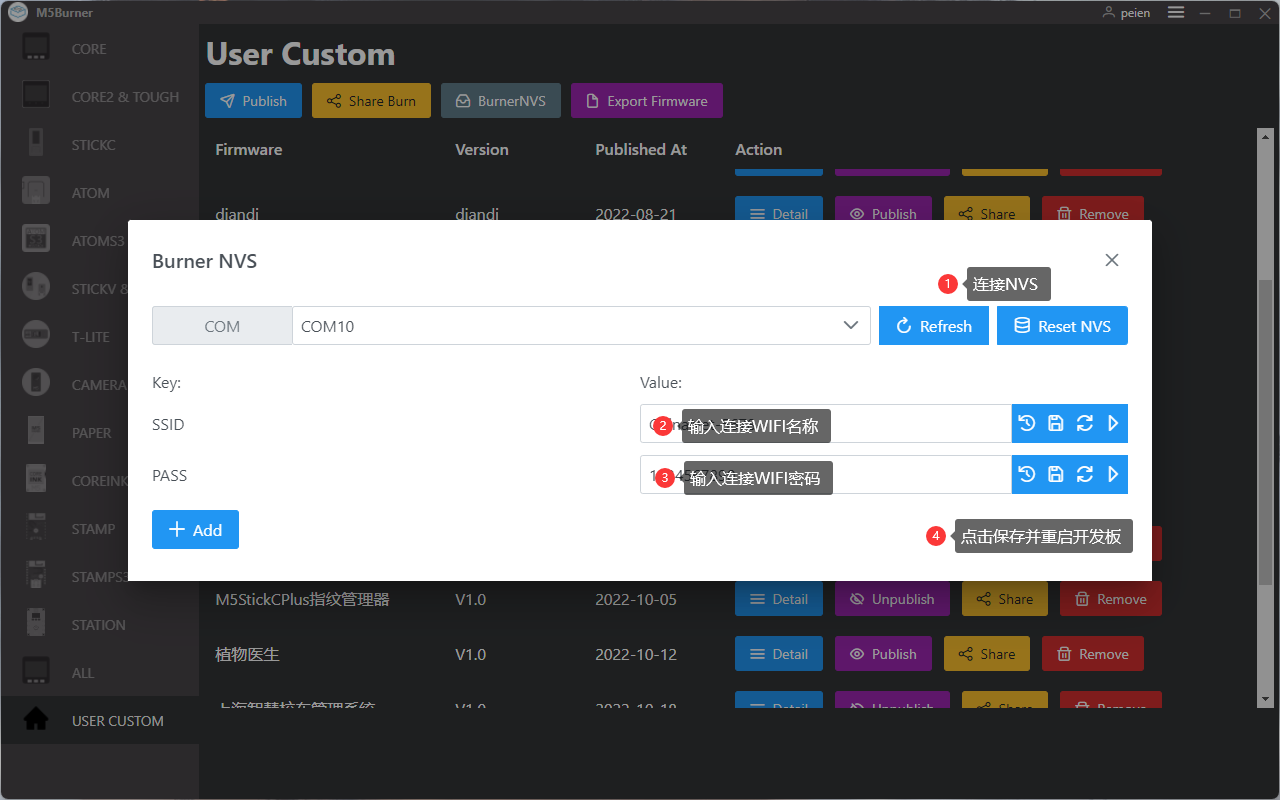
Task: Click the Version column header
Action: [482, 149]
